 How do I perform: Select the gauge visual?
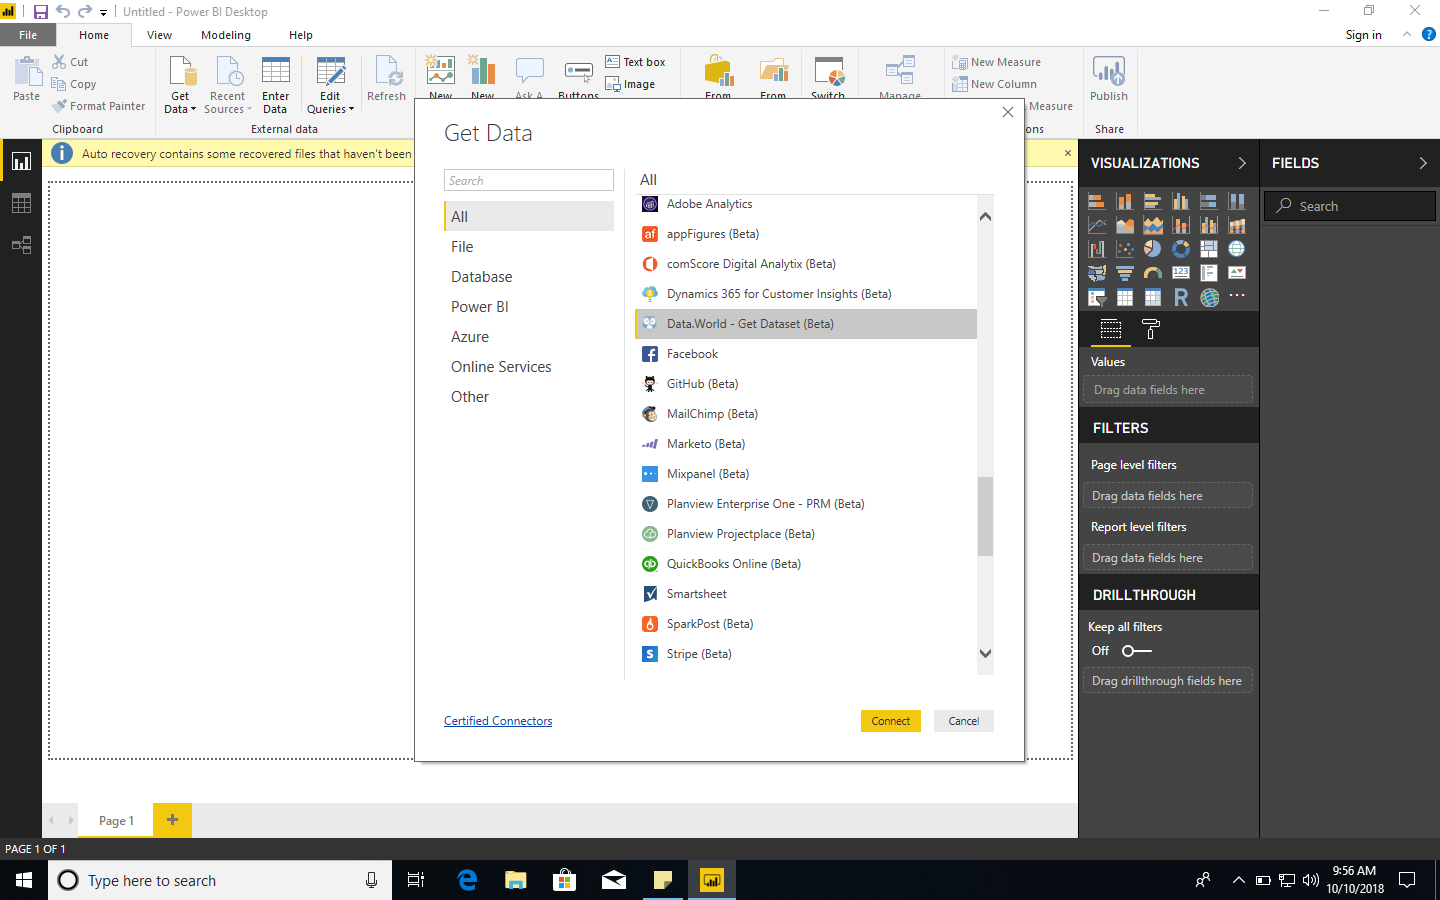coord(1153,272)
